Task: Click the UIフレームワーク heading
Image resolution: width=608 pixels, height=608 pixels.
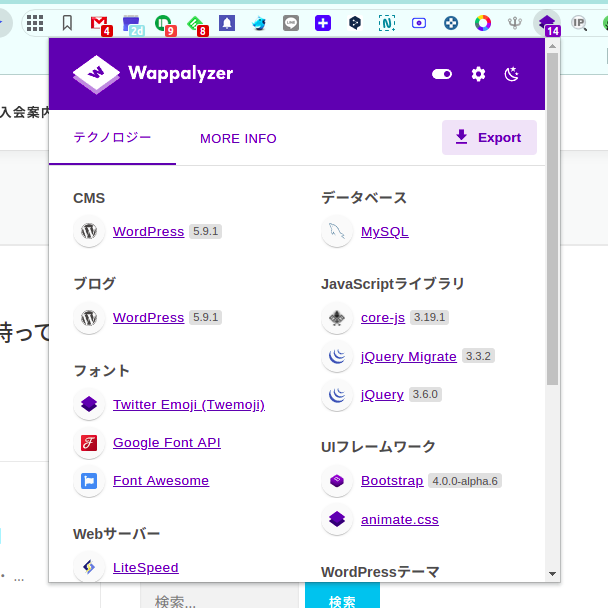Action: pyautogui.click(x=378, y=447)
